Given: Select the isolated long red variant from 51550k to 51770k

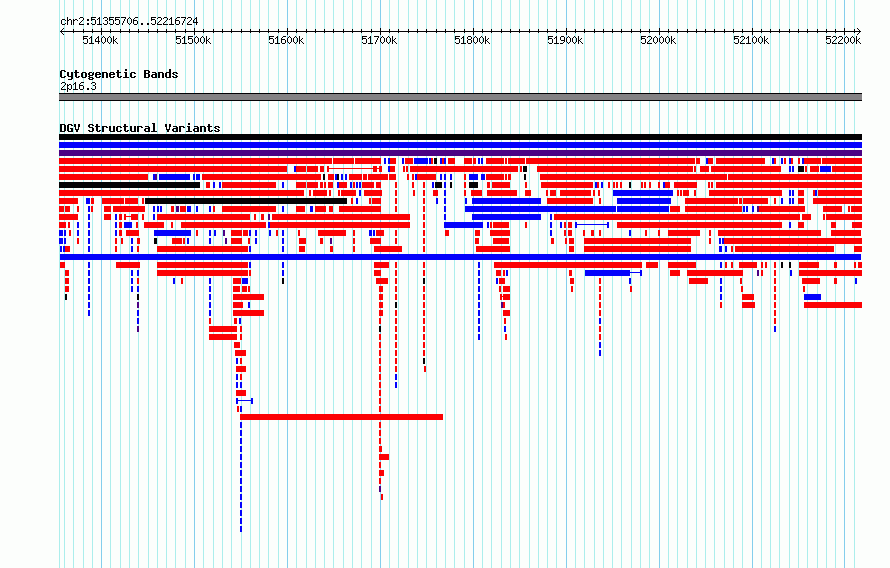Looking at the screenshot, I should 342,417.
